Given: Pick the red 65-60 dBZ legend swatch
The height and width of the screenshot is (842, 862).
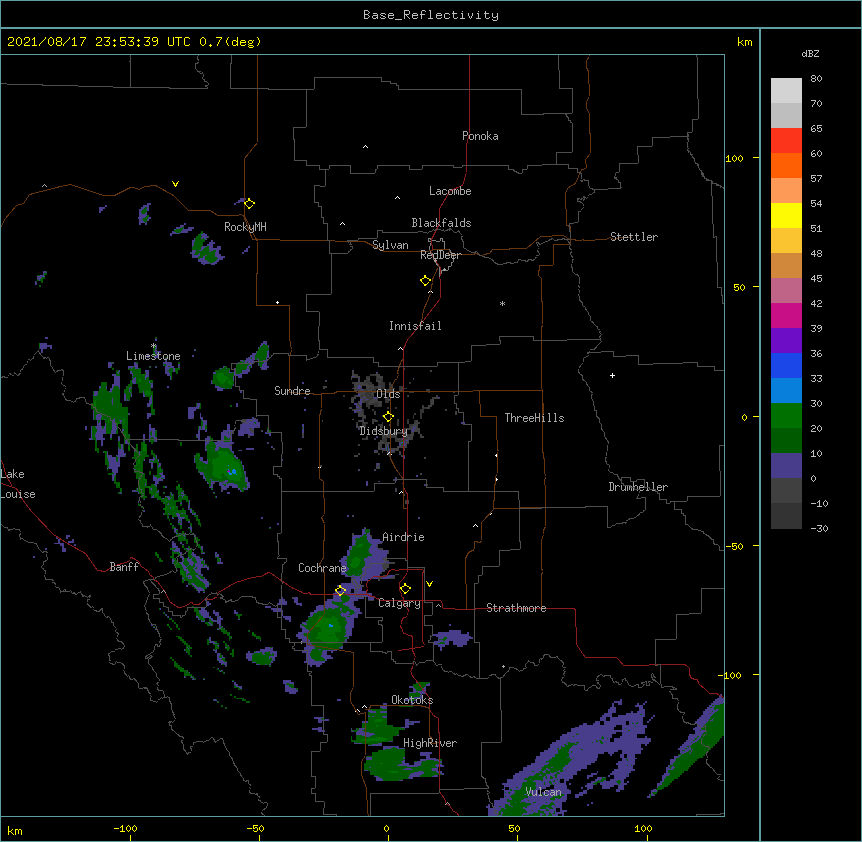Looking at the screenshot, I should pyautogui.click(x=786, y=141).
